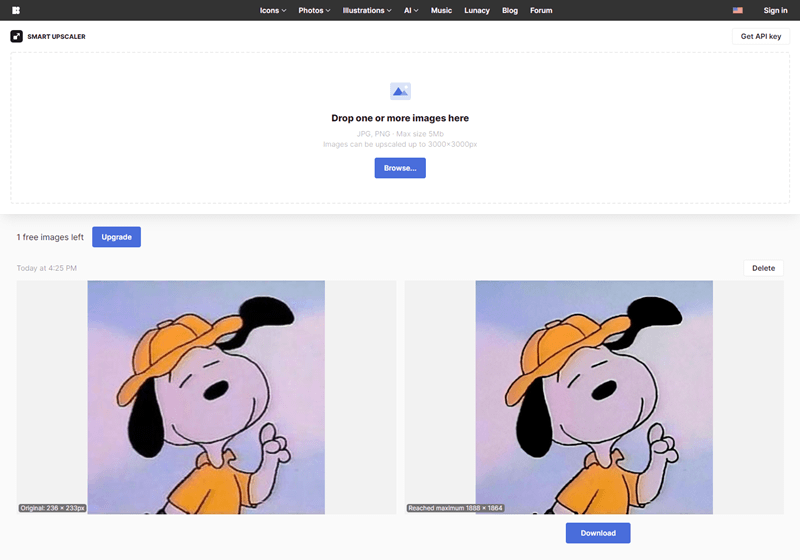Click the Smart Upscaler logo icon
This screenshot has width=801, height=560.
click(x=16, y=36)
